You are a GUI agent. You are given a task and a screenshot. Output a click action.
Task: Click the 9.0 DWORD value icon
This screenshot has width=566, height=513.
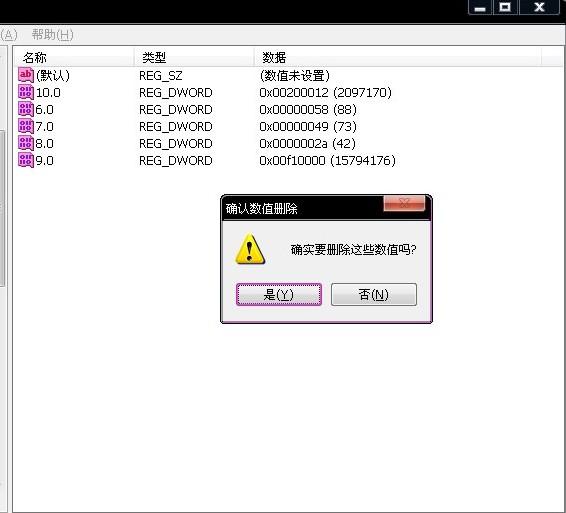pos(26,160)
